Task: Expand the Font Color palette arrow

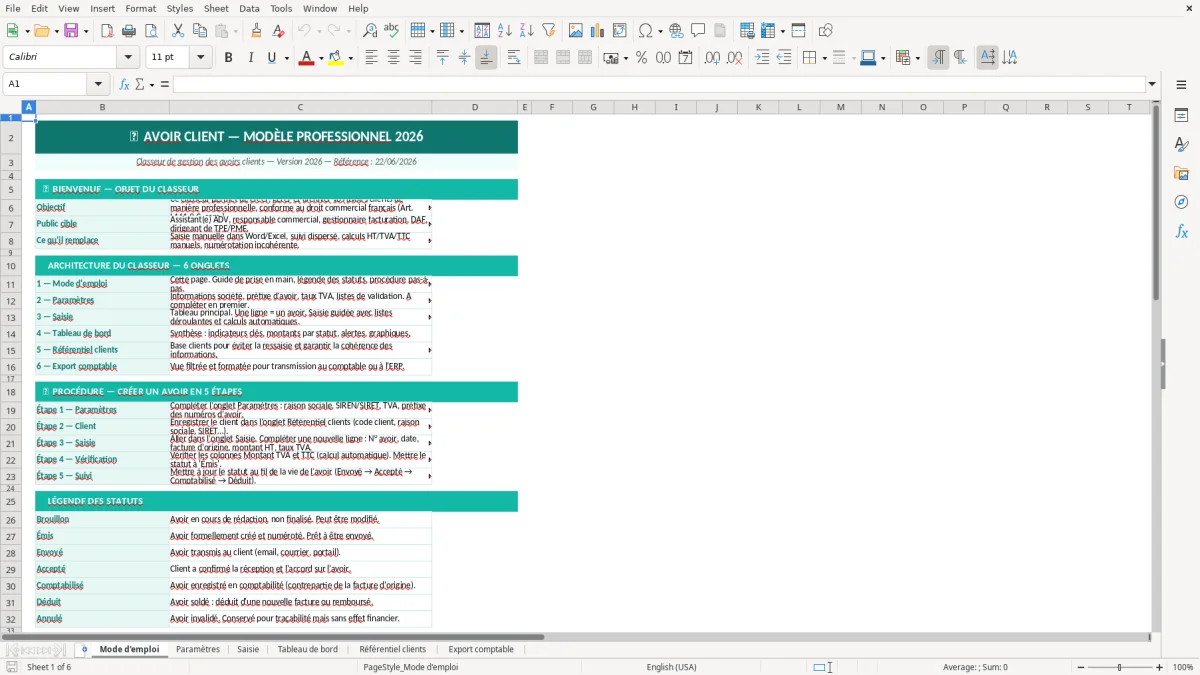Action: (320, 58)
